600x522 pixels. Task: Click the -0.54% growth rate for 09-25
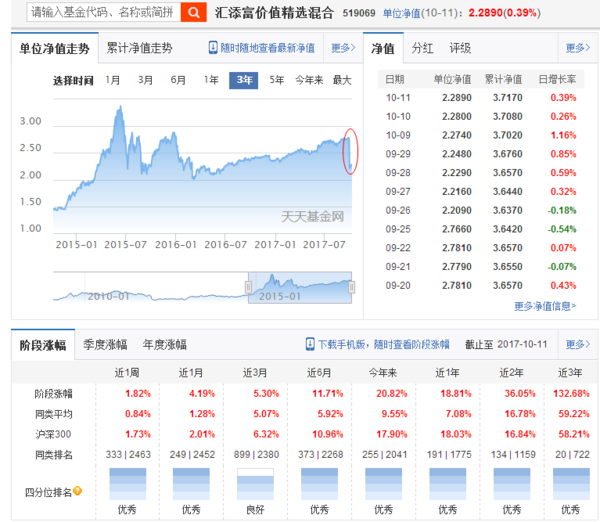562,229
